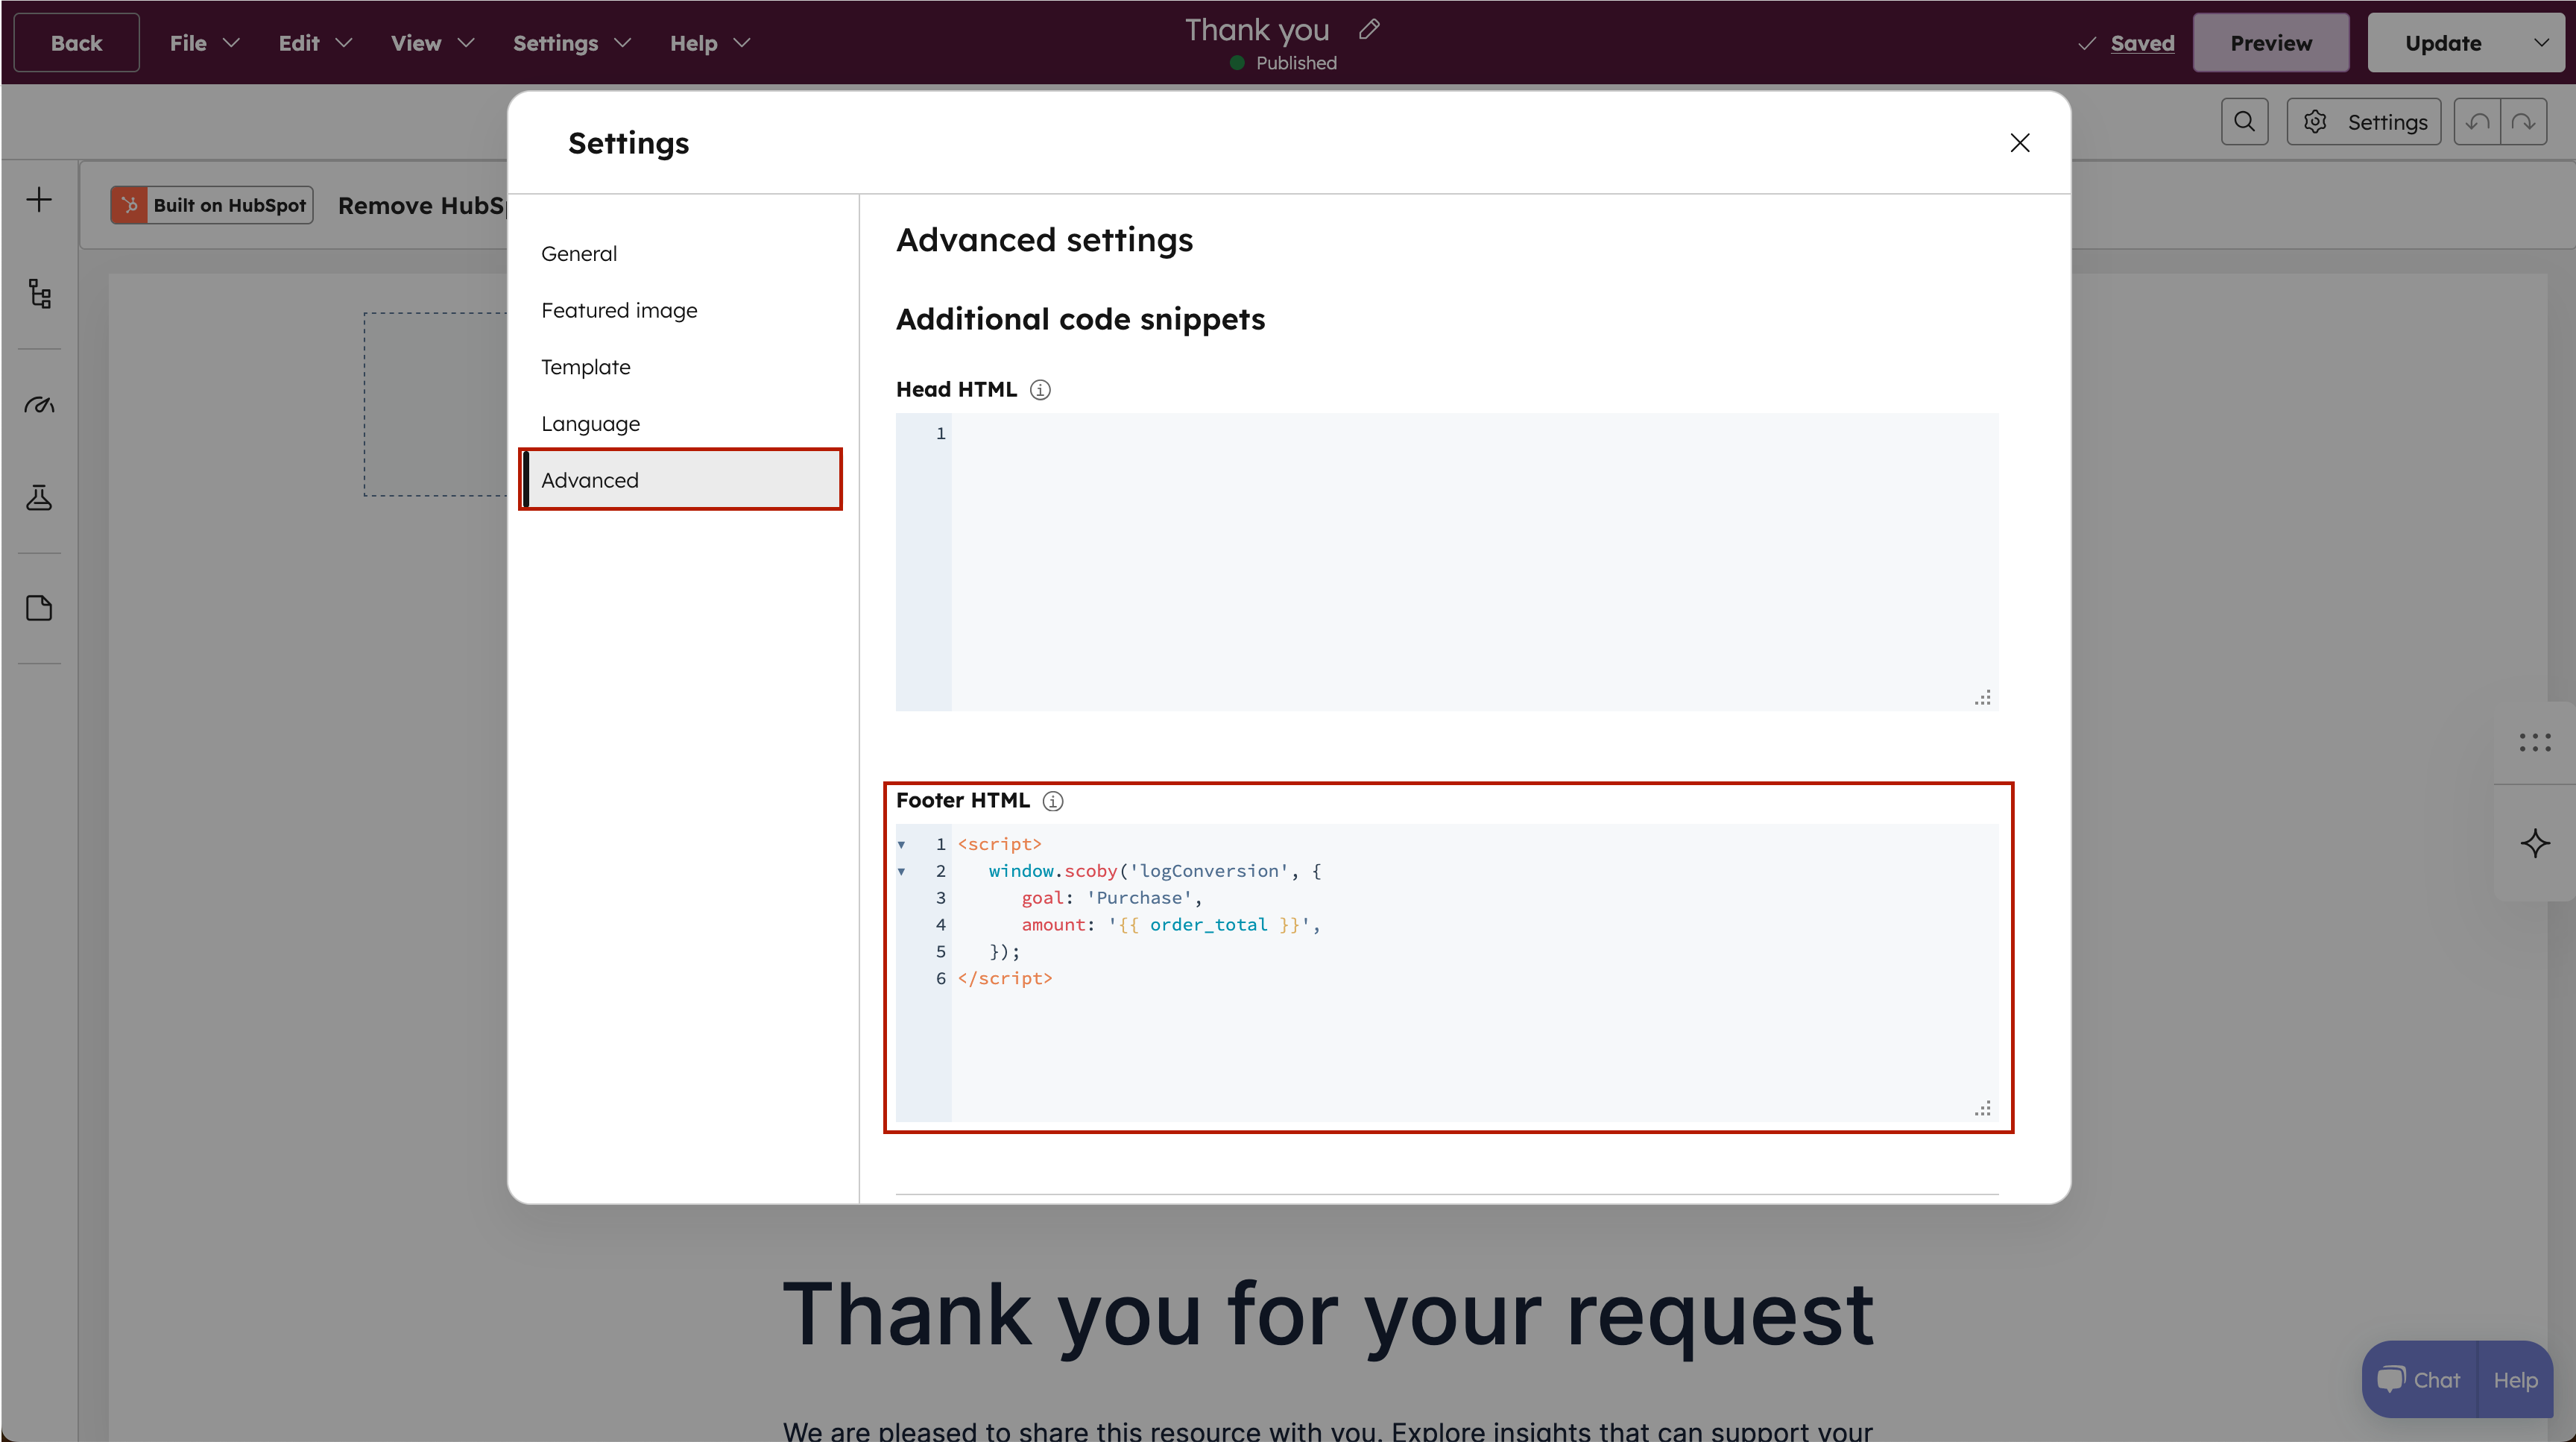
Task: Click the AI sparkle assistant icon
Action: pyautogui.click(x=2534, y=843)
